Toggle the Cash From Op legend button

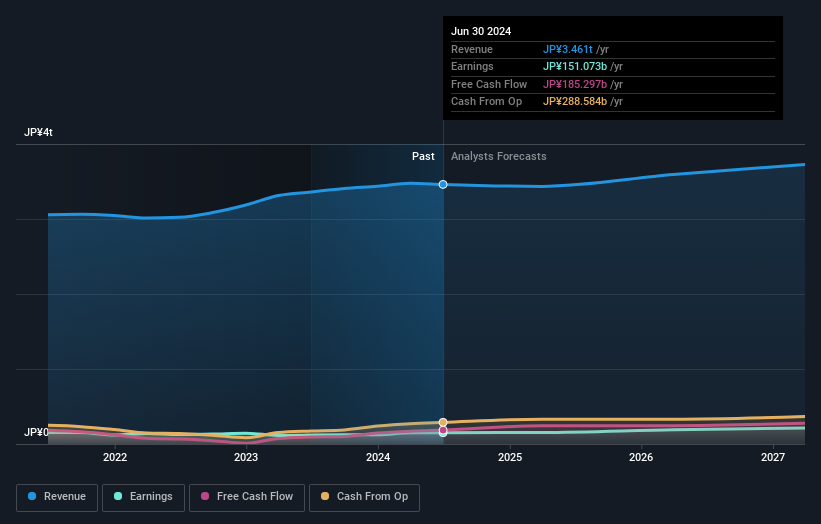(x=364, y=497)
